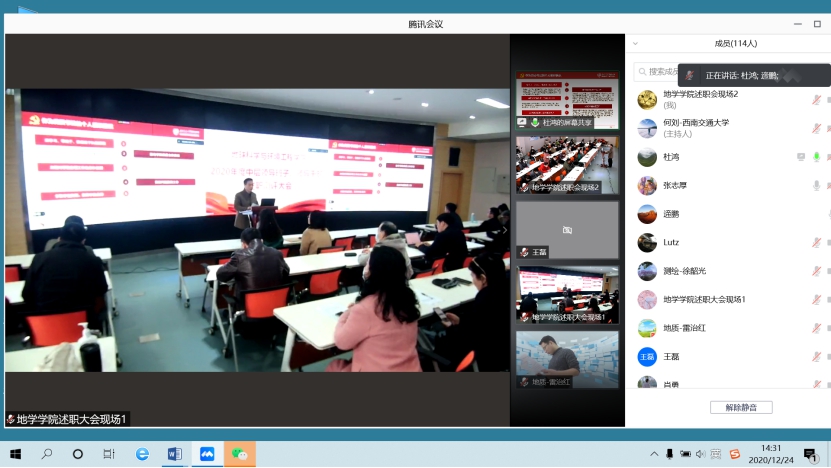Image resolution: width=831 pixels, height=468 pixels.
Task: Click the microphone icon next to 张志厚
Action: point(816,185)
